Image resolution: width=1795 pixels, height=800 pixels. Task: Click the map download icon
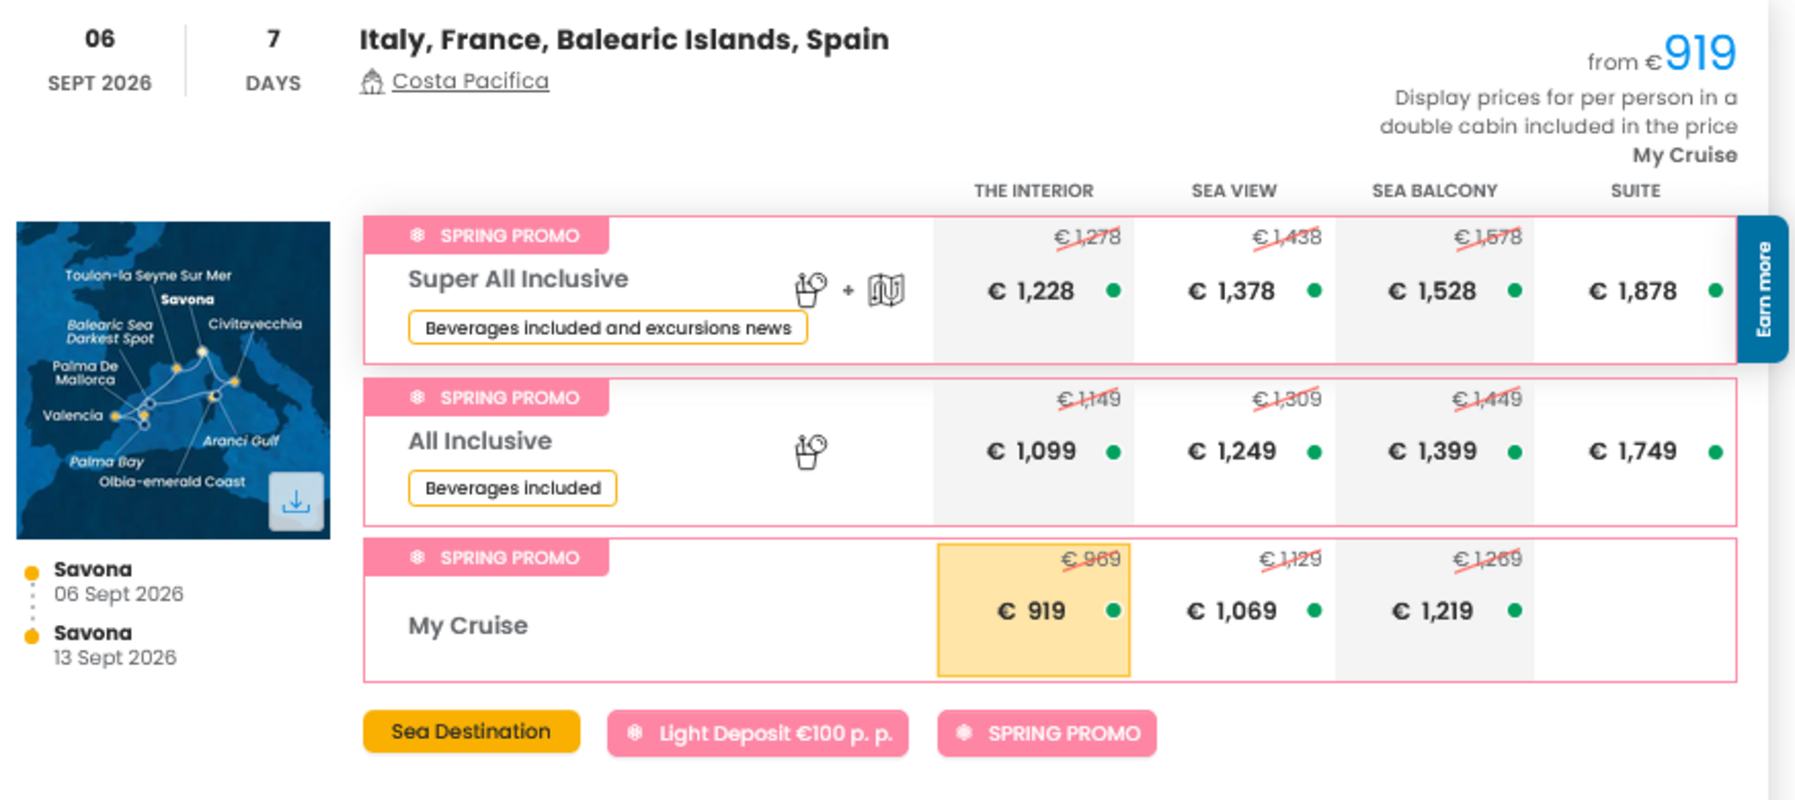pyautogui.click(x=296, y=501)
